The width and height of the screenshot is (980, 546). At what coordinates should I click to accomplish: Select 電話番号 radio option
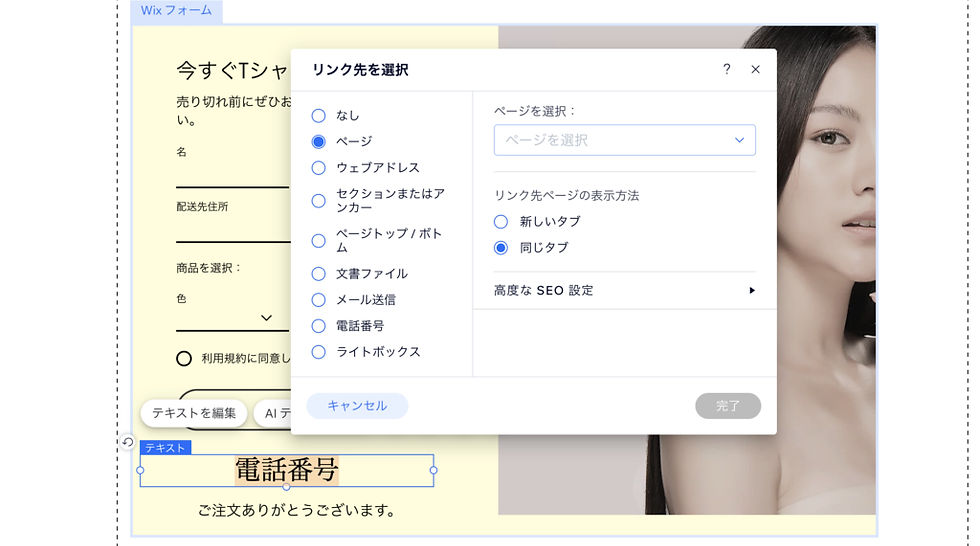(x=319, y=326)
